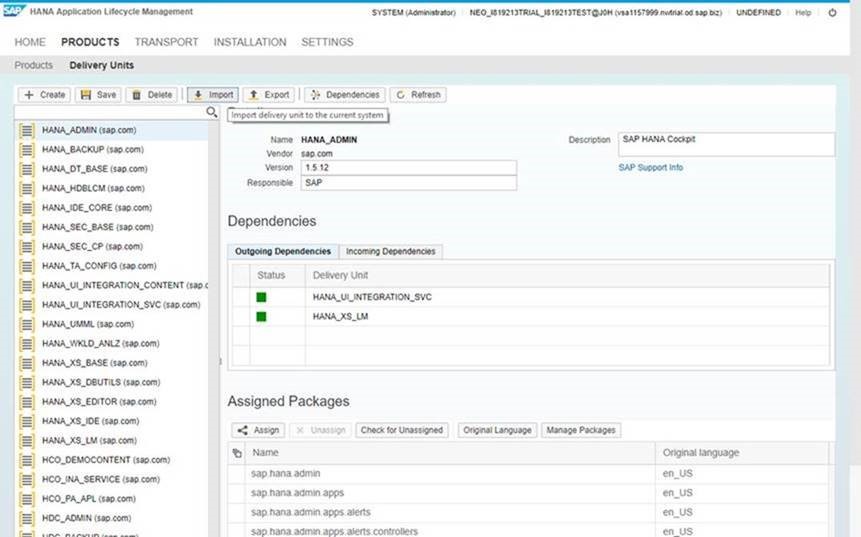861x537 pixels.
Task: Show the Outgoing Dependencies tab
Action: click(283, 251)
